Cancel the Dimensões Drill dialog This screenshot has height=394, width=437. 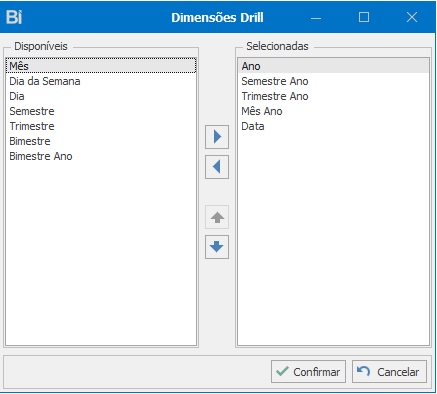[x=389, y=371]
